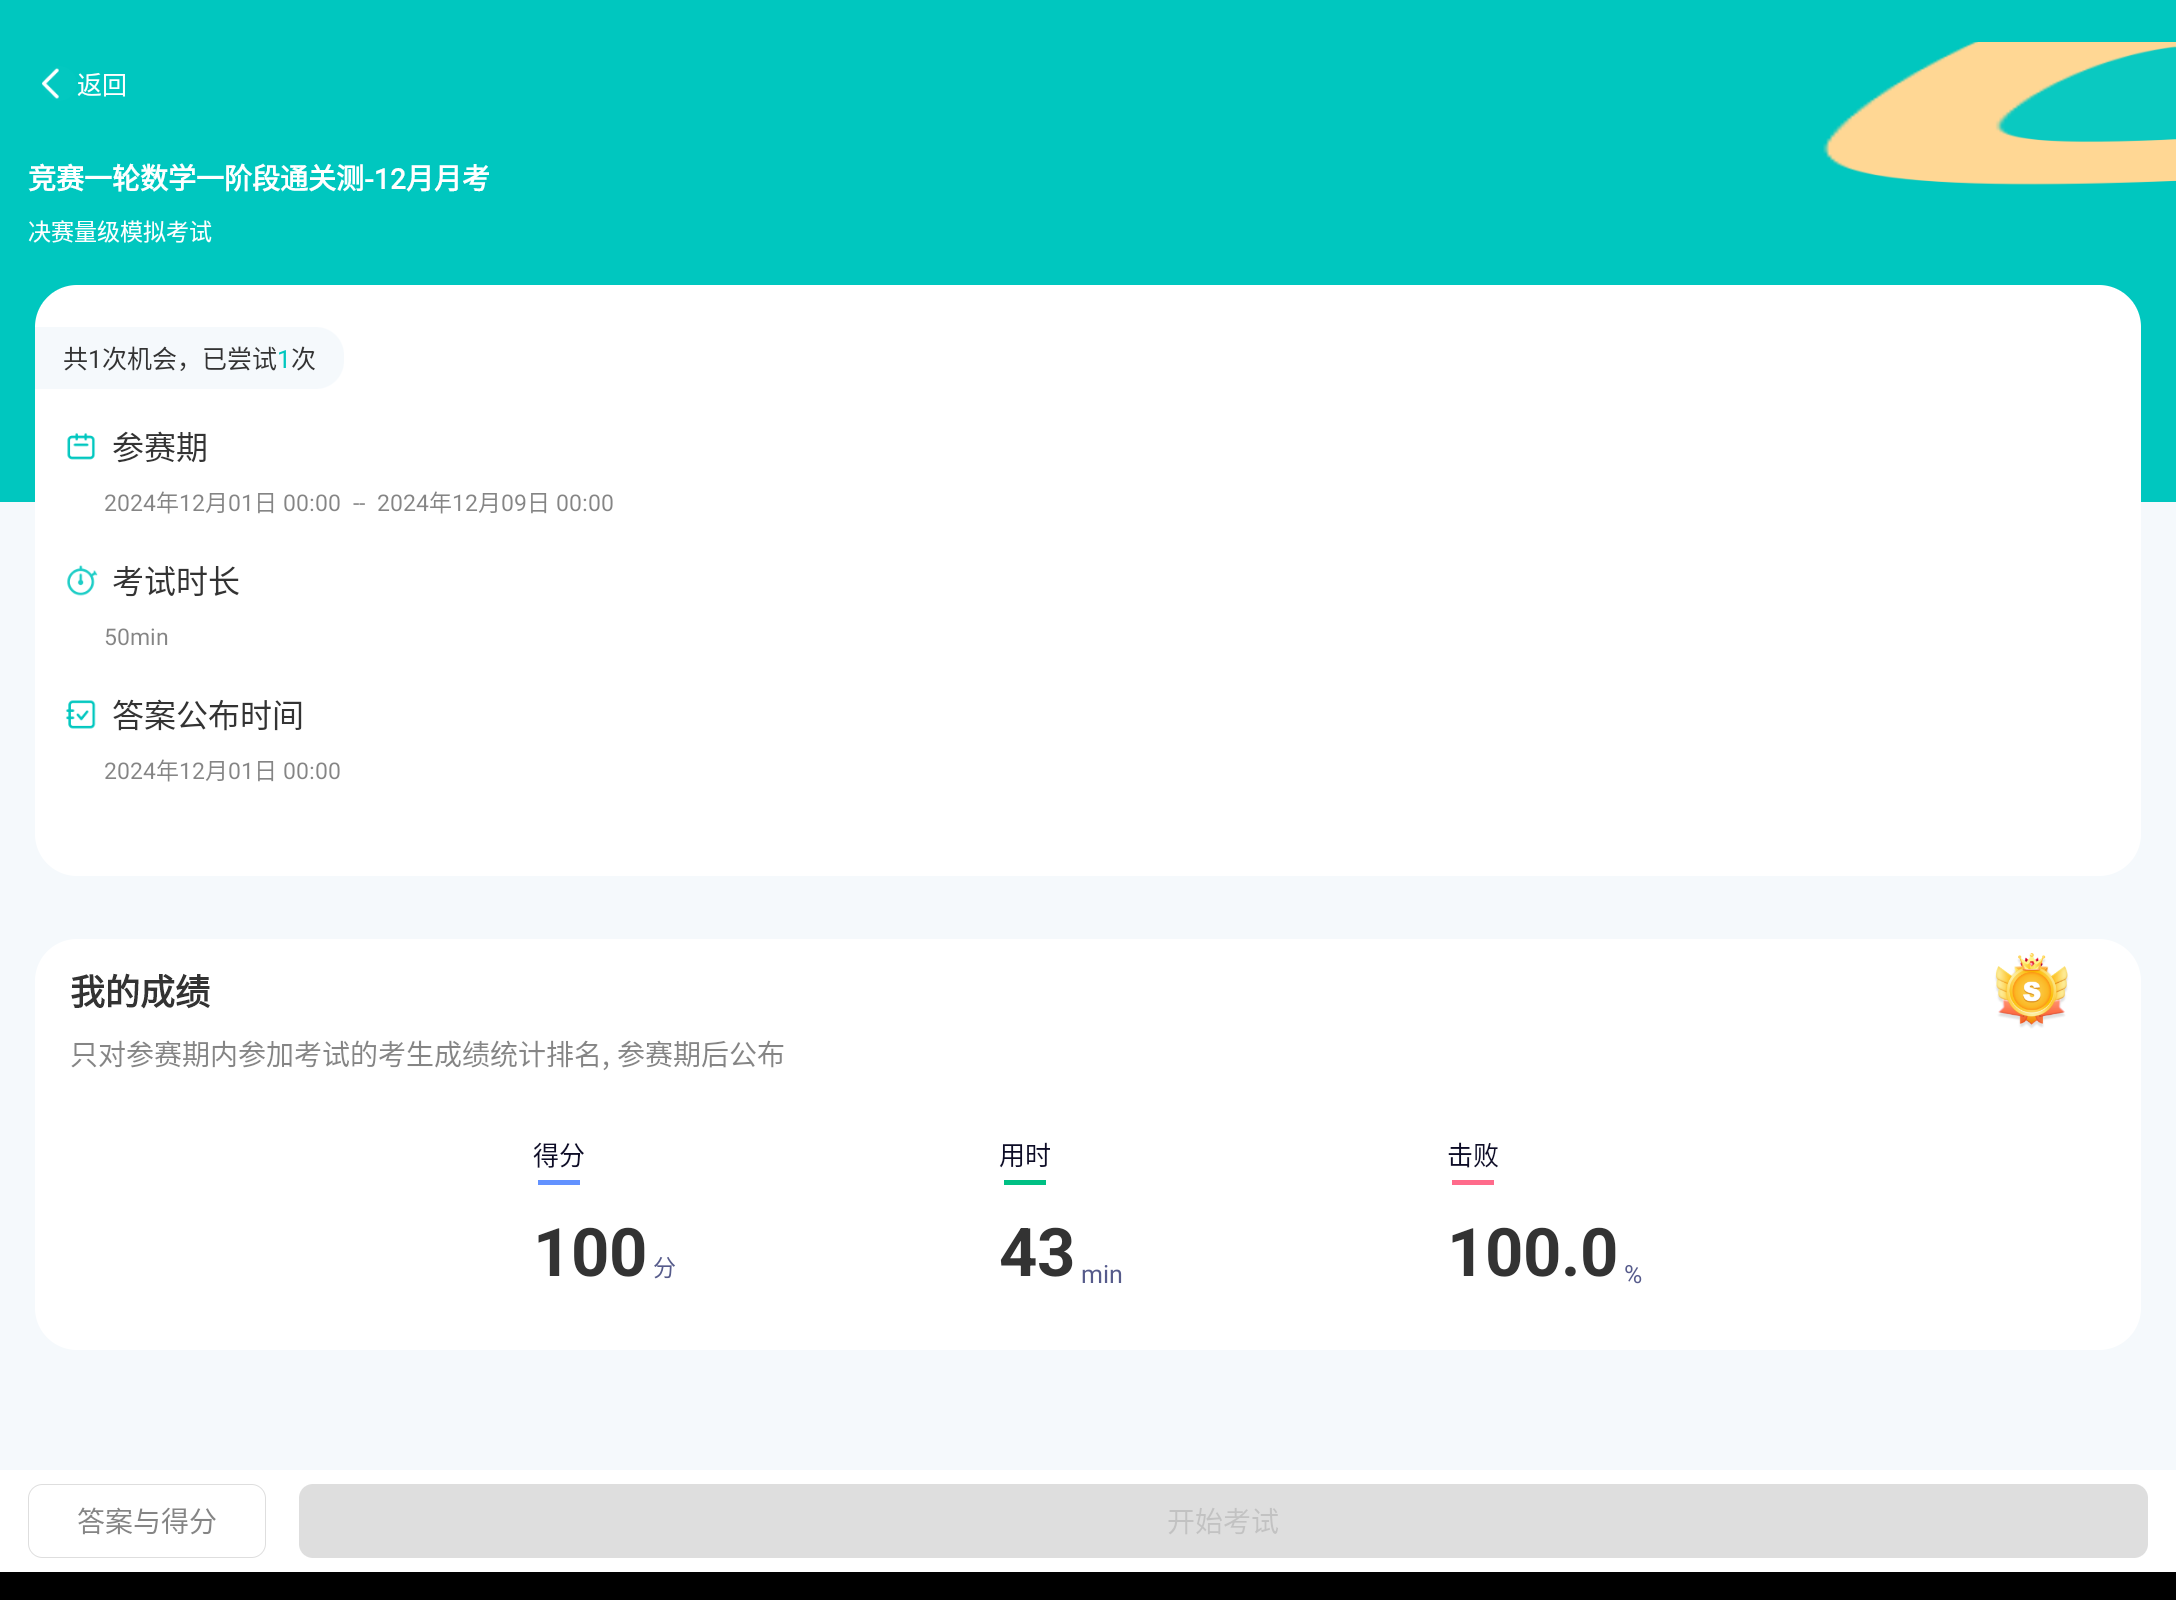Click the subtitle 决赛量级模拟考试

(x=120, y=232)
